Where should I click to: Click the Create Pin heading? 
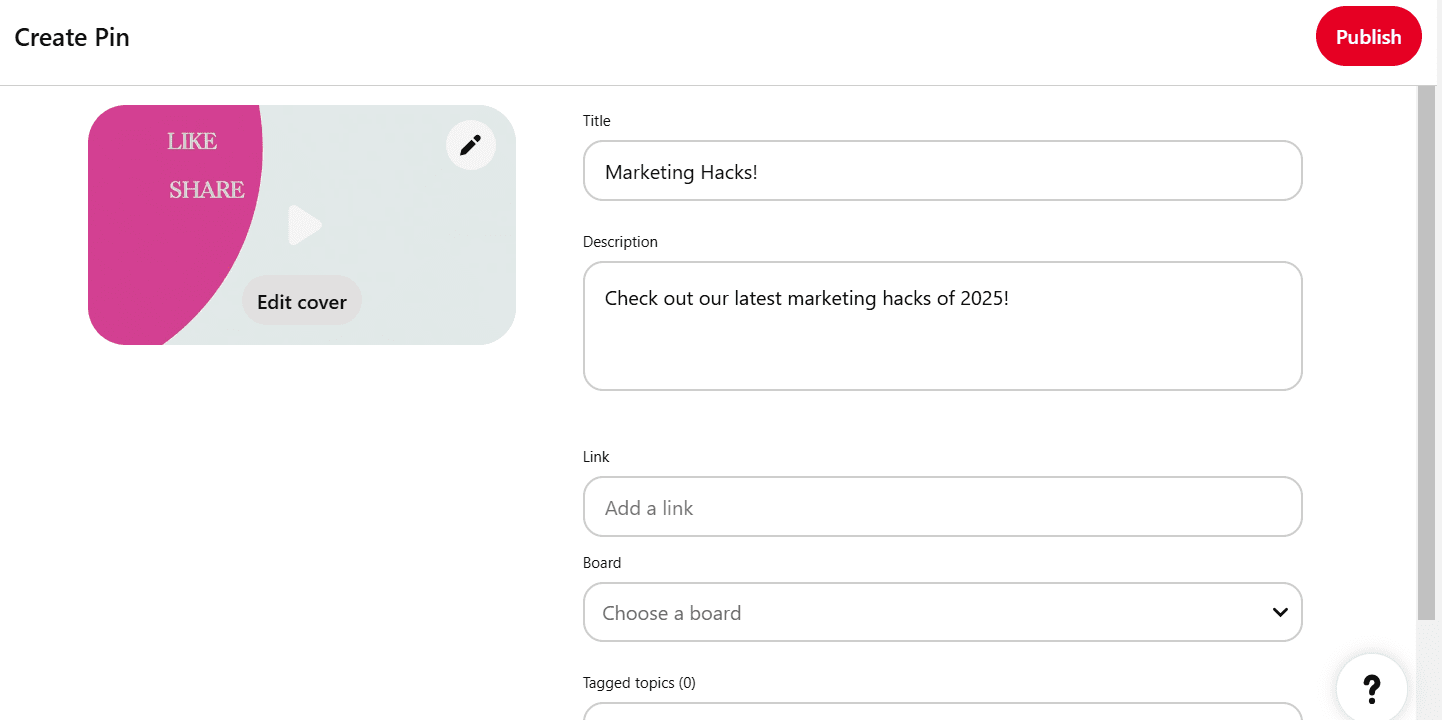72,38
